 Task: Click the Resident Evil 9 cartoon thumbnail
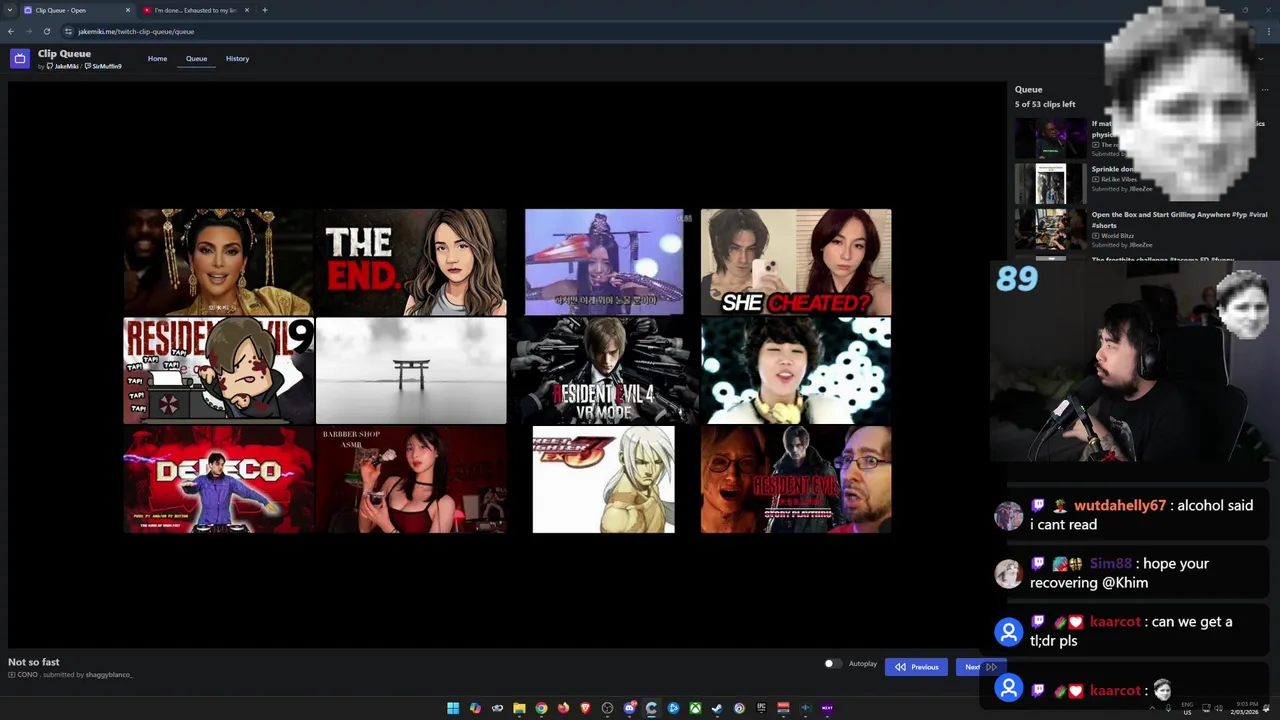click(218, 371)
